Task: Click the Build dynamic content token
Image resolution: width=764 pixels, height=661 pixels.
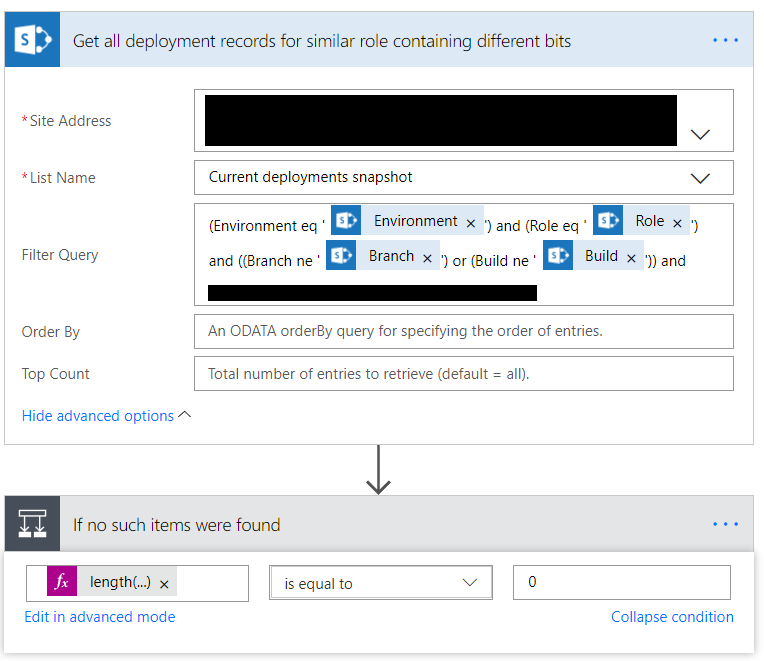Action: pyautogui.click(x=600, y=257)
